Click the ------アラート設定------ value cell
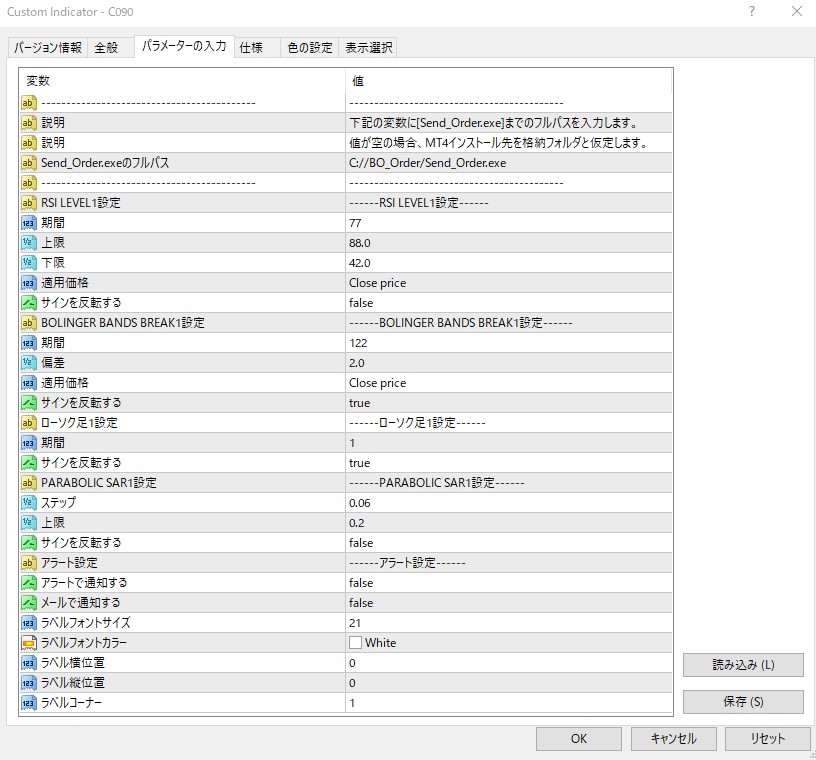Image resolution: width=816 pixels, height=760 pixels. pyautogui.click(x=508, y=563)
